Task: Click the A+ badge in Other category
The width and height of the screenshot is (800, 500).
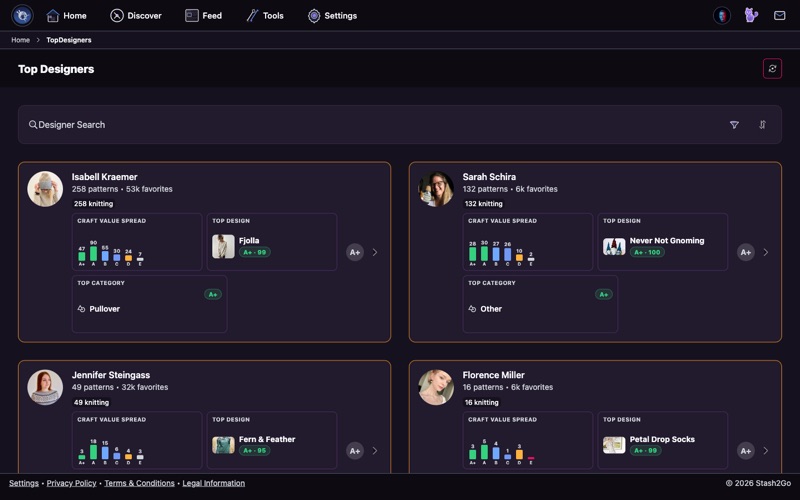Action: pos(604,294)
